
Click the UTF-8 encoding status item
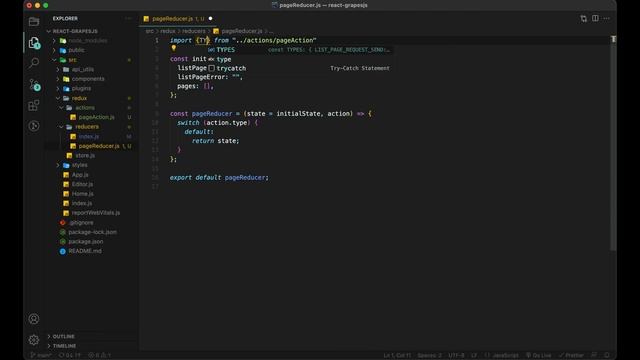pos(456,356)
